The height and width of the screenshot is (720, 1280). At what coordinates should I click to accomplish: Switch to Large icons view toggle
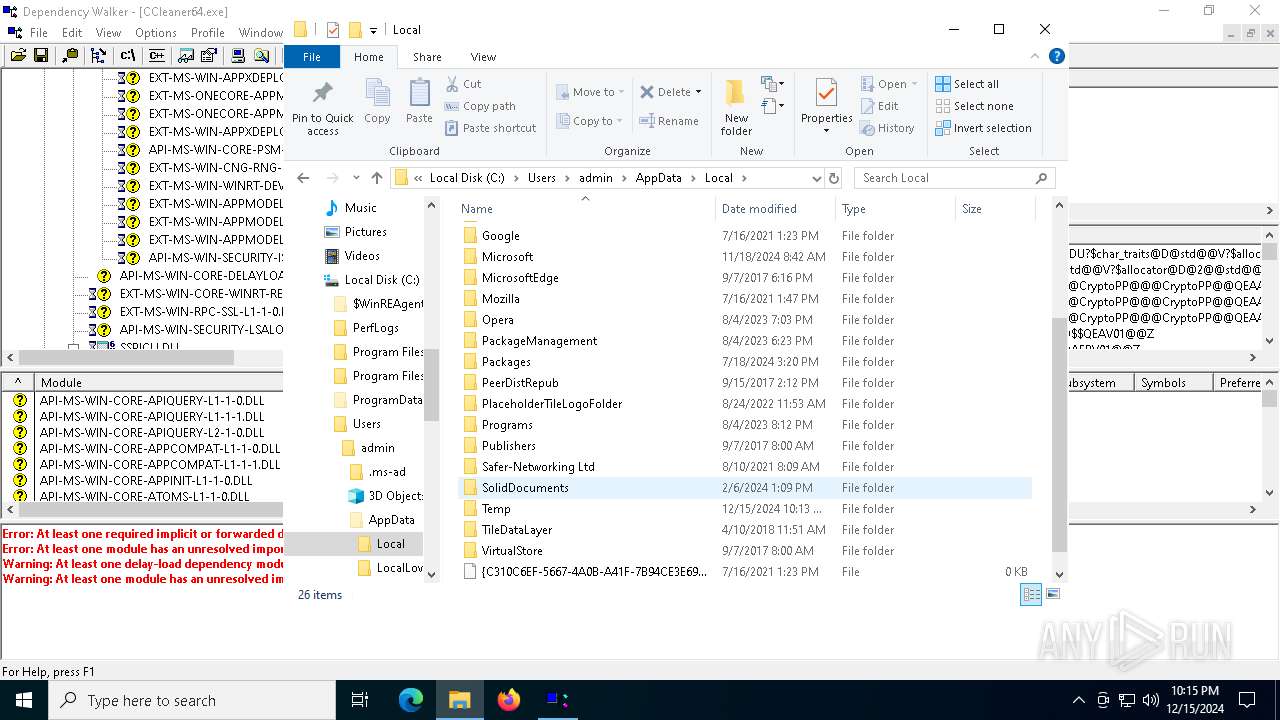coord(1052,594)
